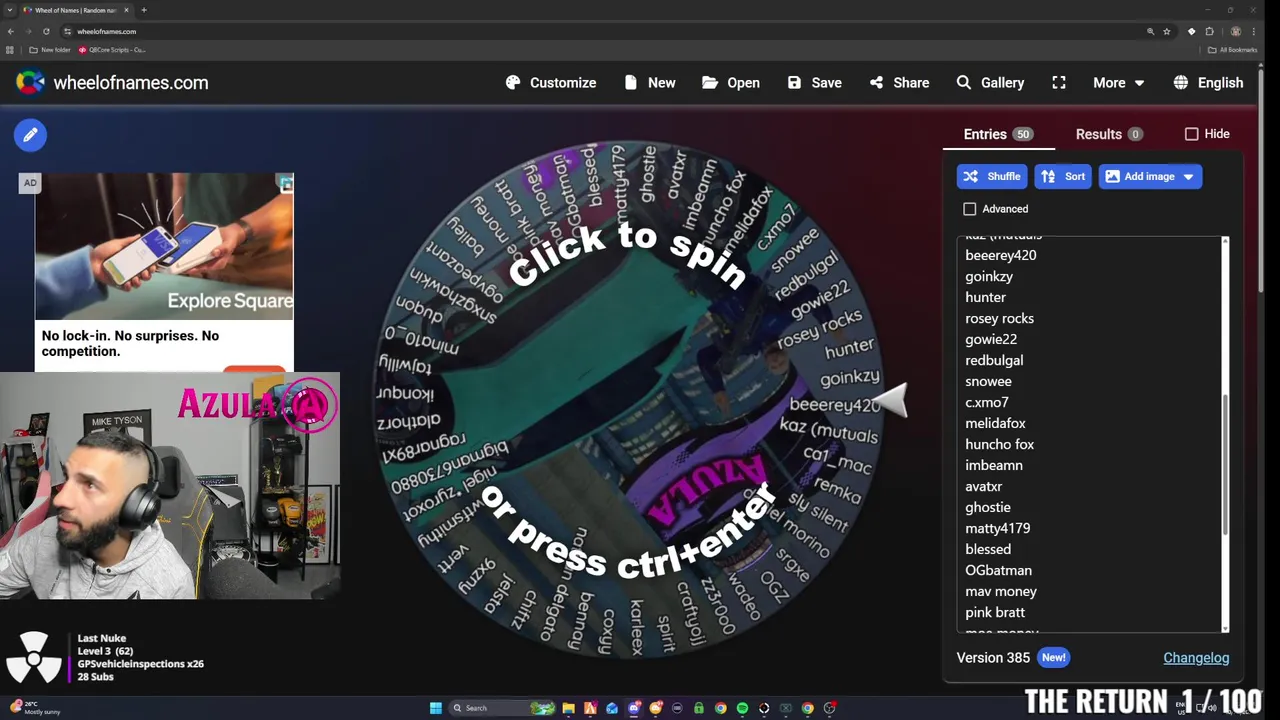Screen dimensions: 1280x720
Task: Expand the Add image dropdown arrow
Action: (x=1188, y=177)
